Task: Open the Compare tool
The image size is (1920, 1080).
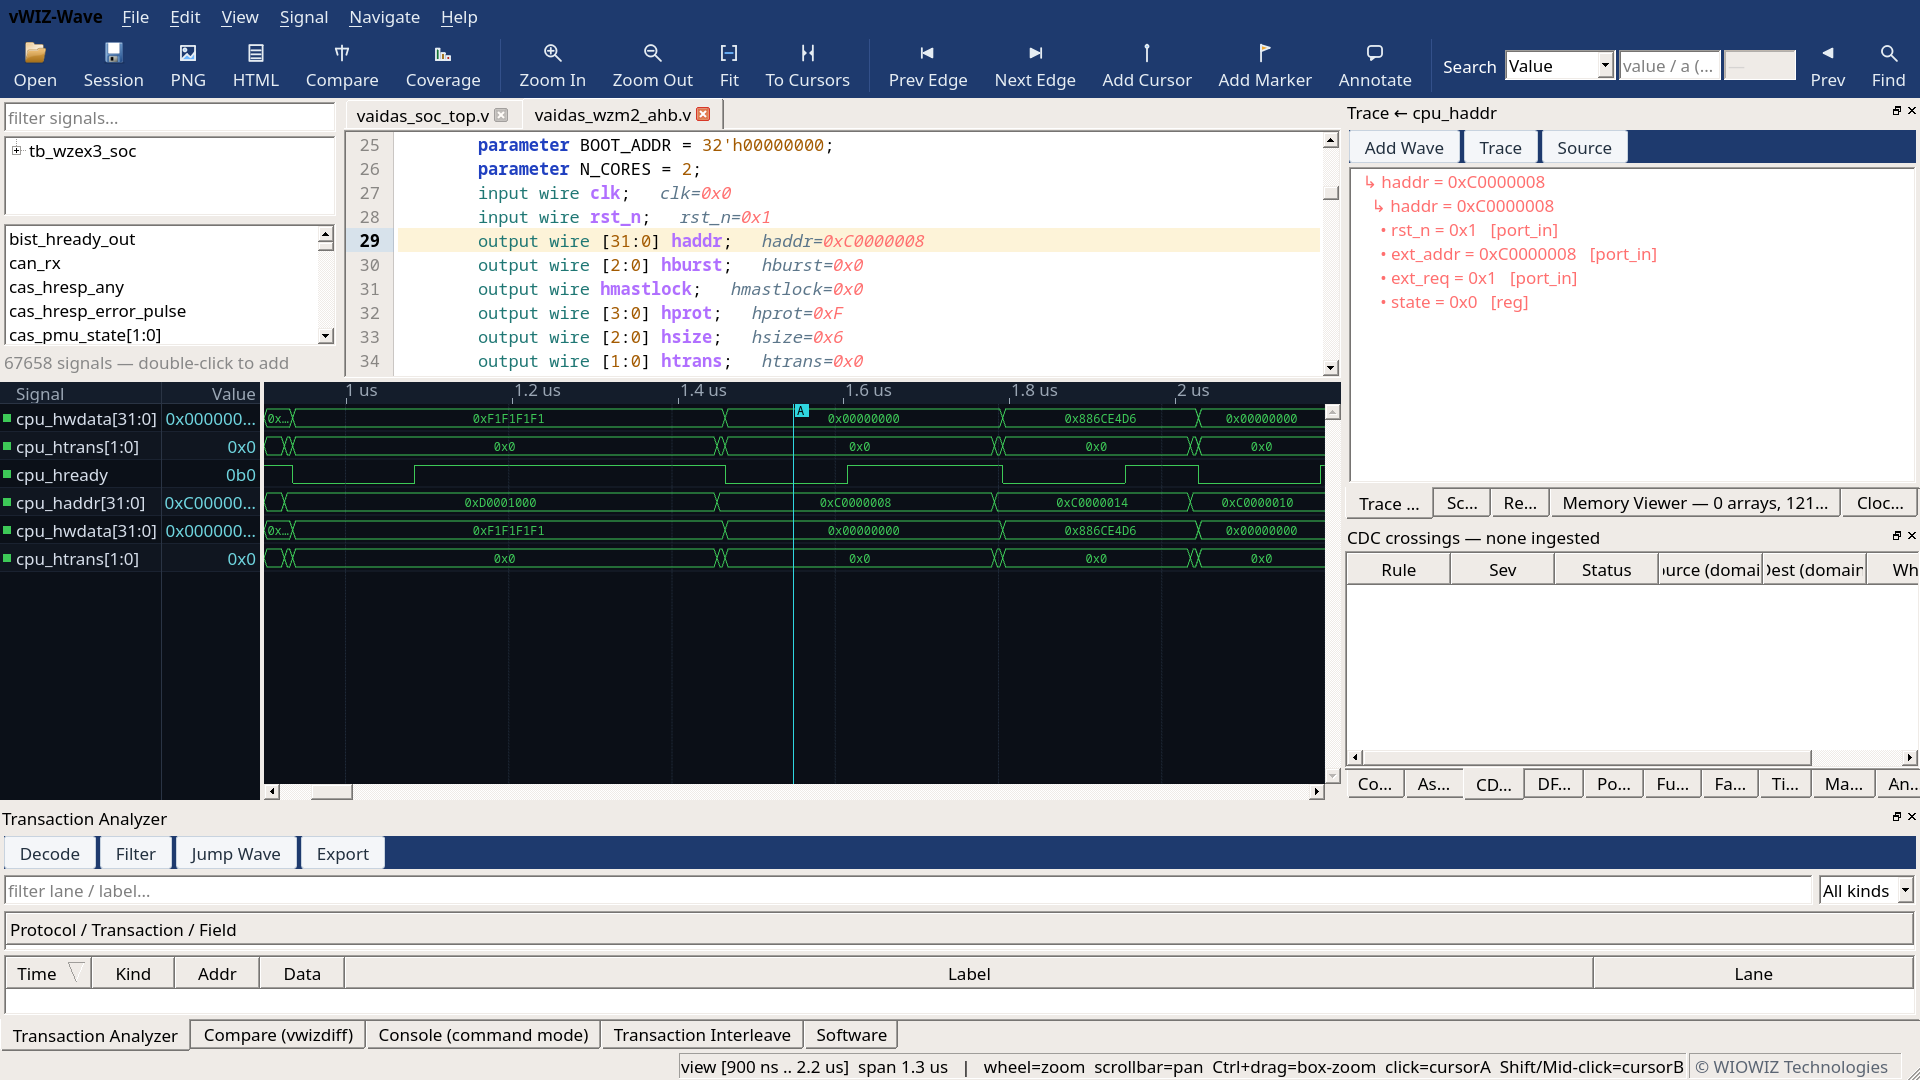Action: coord(342,65)
